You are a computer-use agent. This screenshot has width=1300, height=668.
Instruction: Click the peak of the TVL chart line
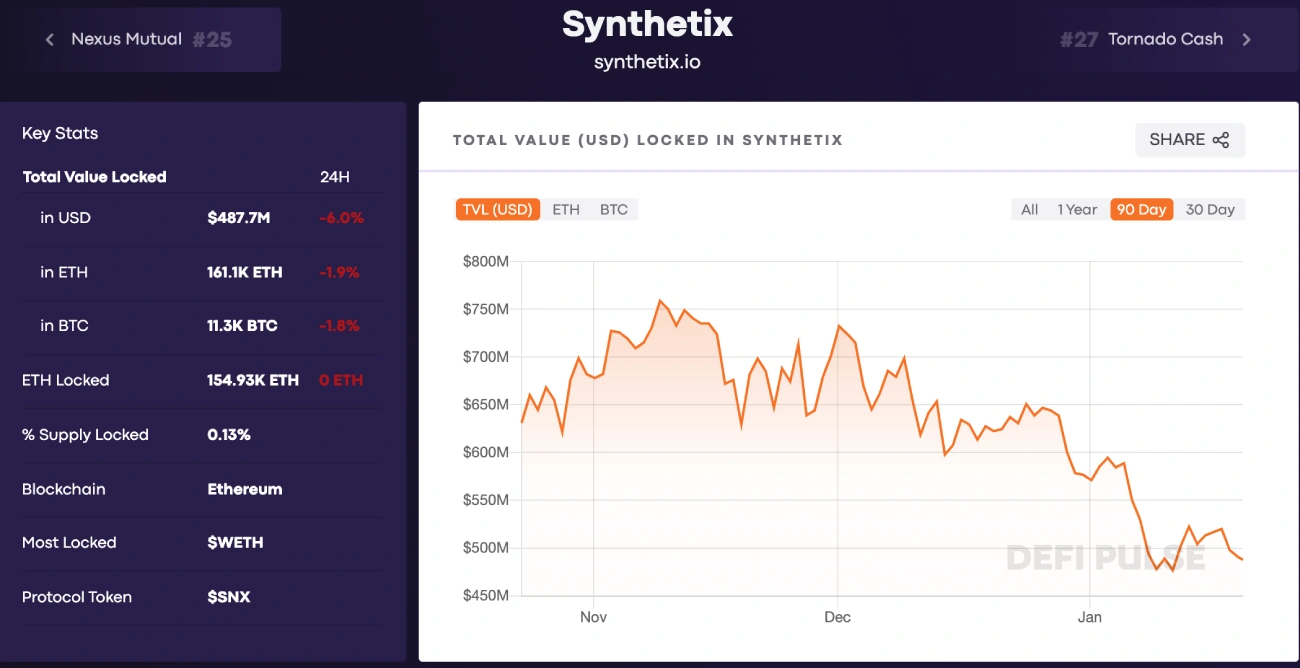pos(660,300)
